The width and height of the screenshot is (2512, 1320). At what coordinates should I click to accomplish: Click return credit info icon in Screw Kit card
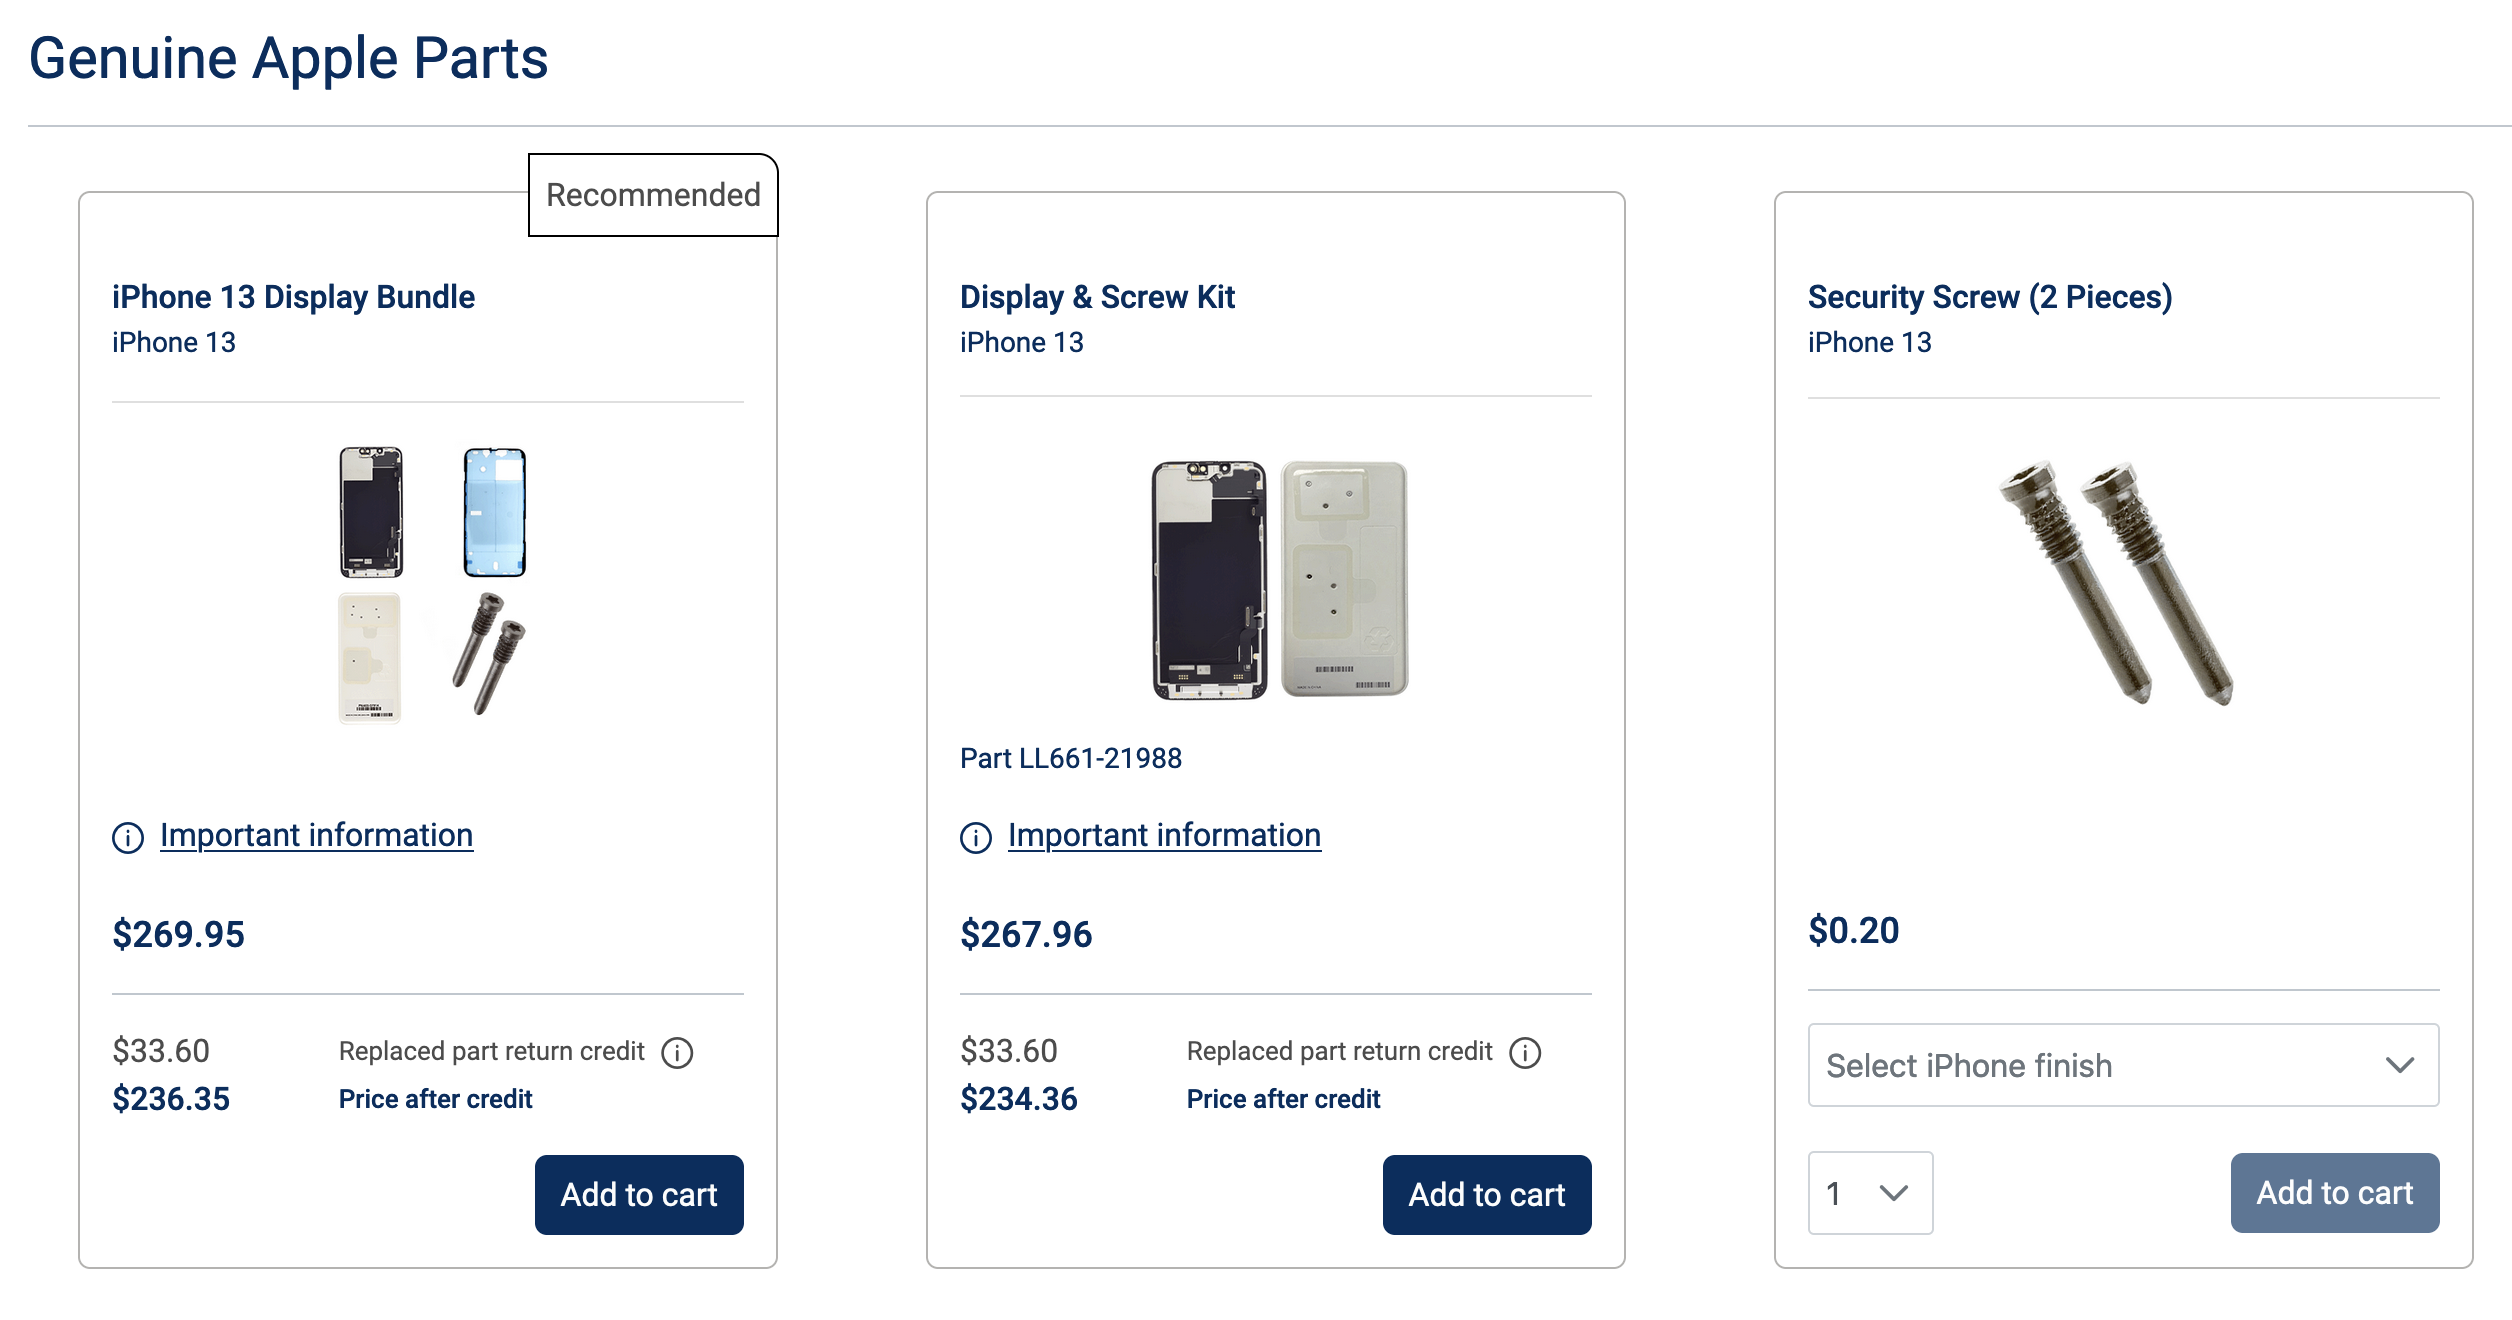pos(1525,1052)
